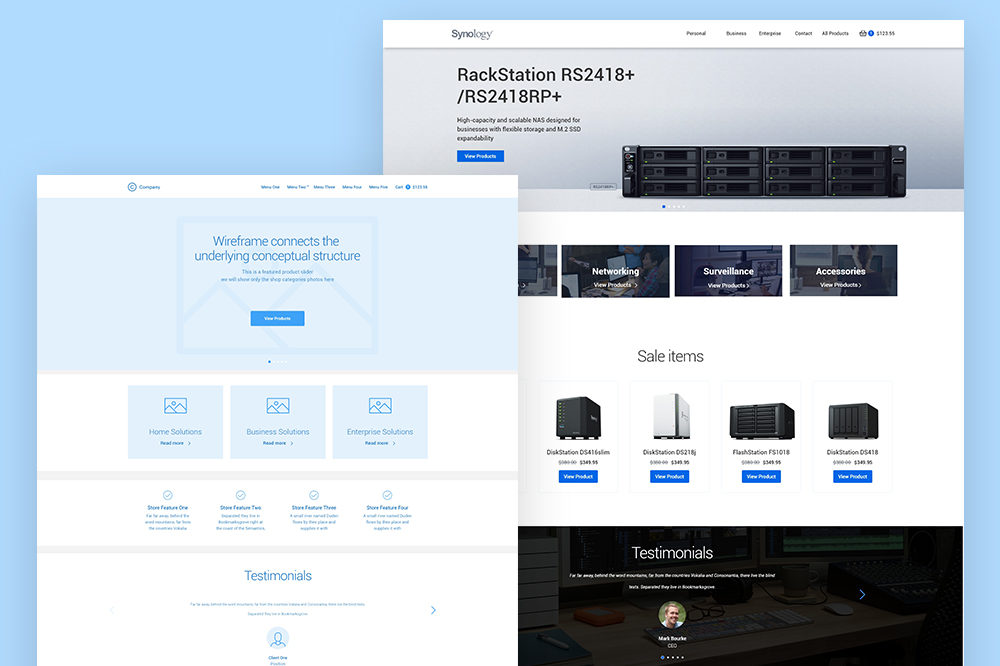Screen dimensions: 1000x666
Task: Click the RackStation server image
Action: 764,170
